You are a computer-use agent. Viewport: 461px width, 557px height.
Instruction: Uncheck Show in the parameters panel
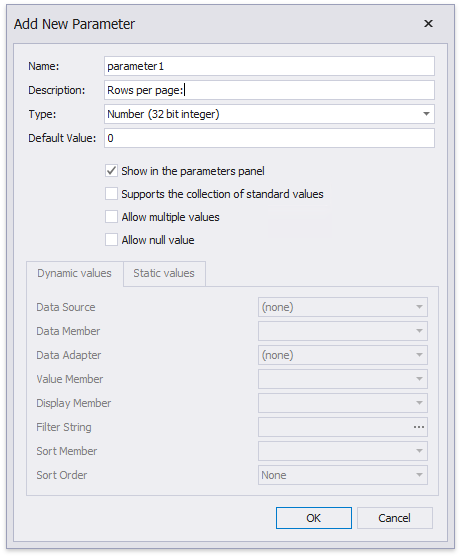(x=111, y=171)
